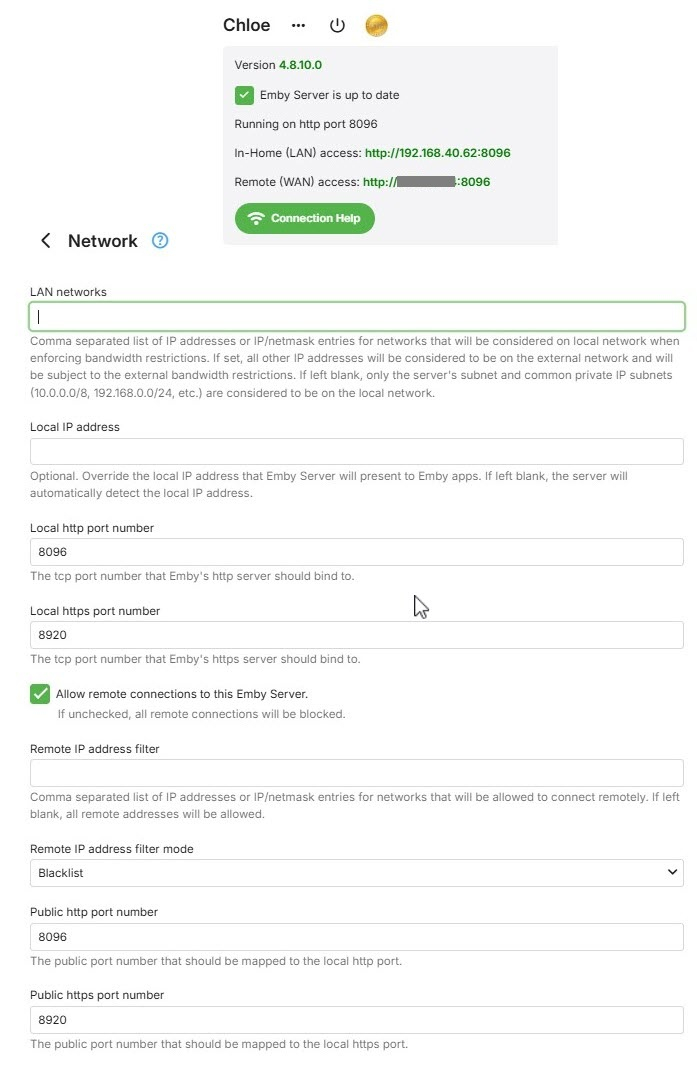Click the power icon next to Chloe

tap(337, 26)
